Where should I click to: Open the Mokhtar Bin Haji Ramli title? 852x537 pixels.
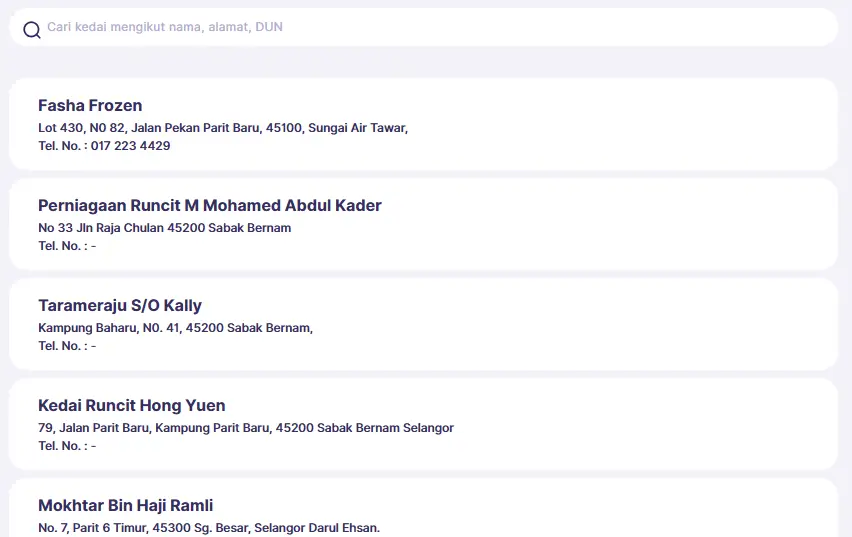126,505
